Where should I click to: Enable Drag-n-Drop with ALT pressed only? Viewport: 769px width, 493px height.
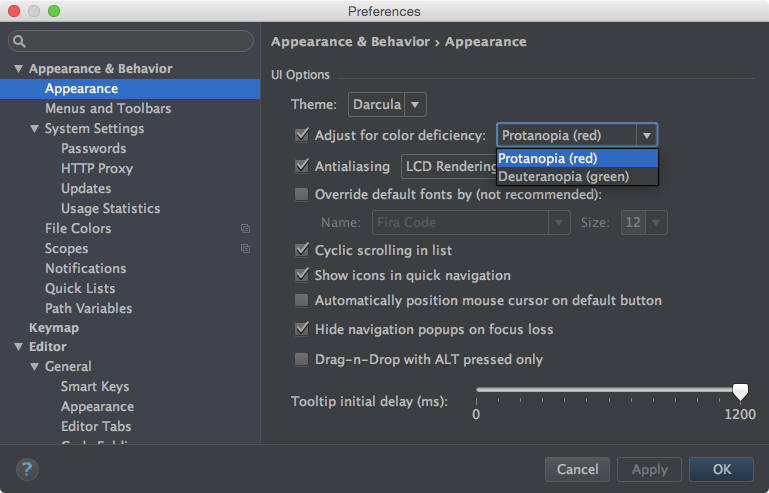pyautogui.click(x=302, y=359)
